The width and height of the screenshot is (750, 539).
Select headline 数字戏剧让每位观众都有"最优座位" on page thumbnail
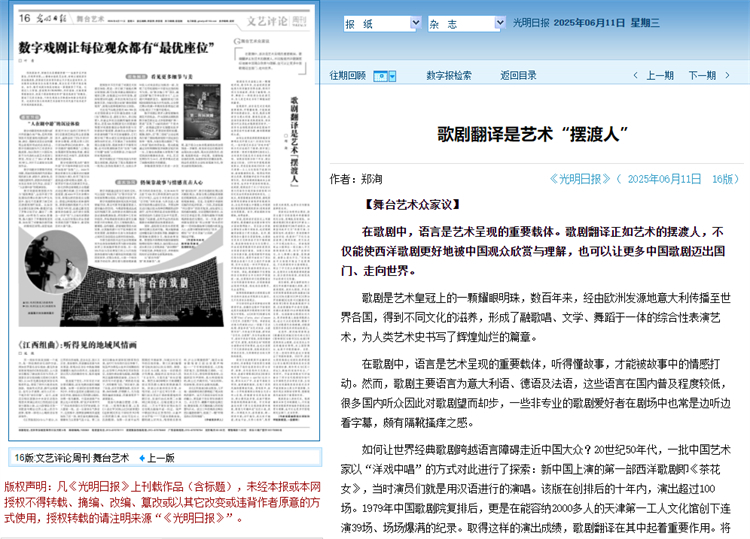[116, 48]
